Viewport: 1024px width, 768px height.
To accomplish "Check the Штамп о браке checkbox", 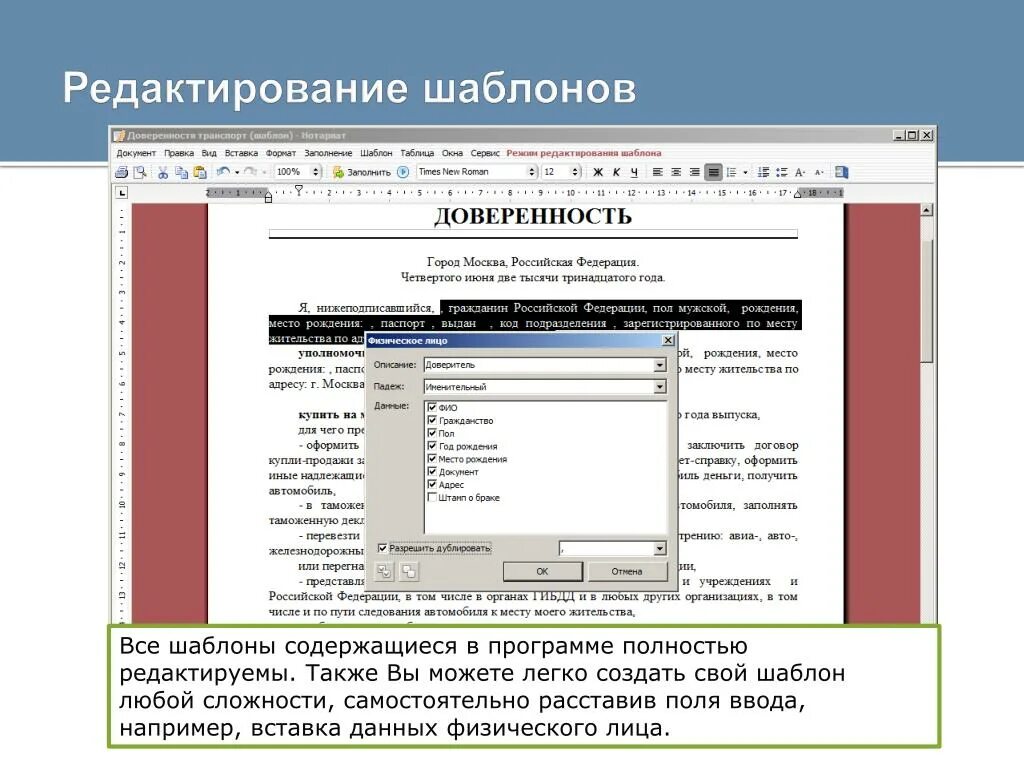I will tap(432, 497).
